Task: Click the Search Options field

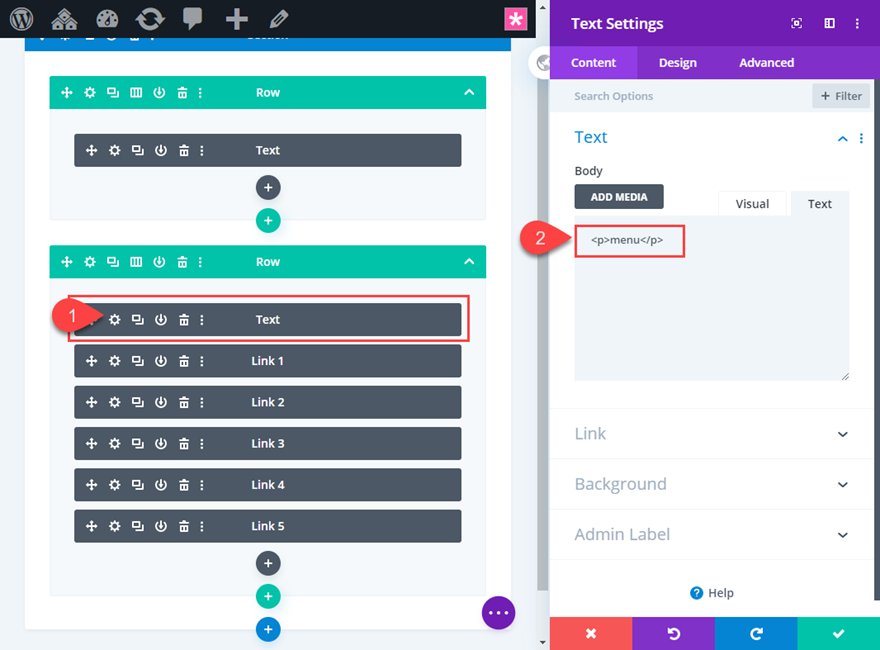Action: click(x=681, y=96)
